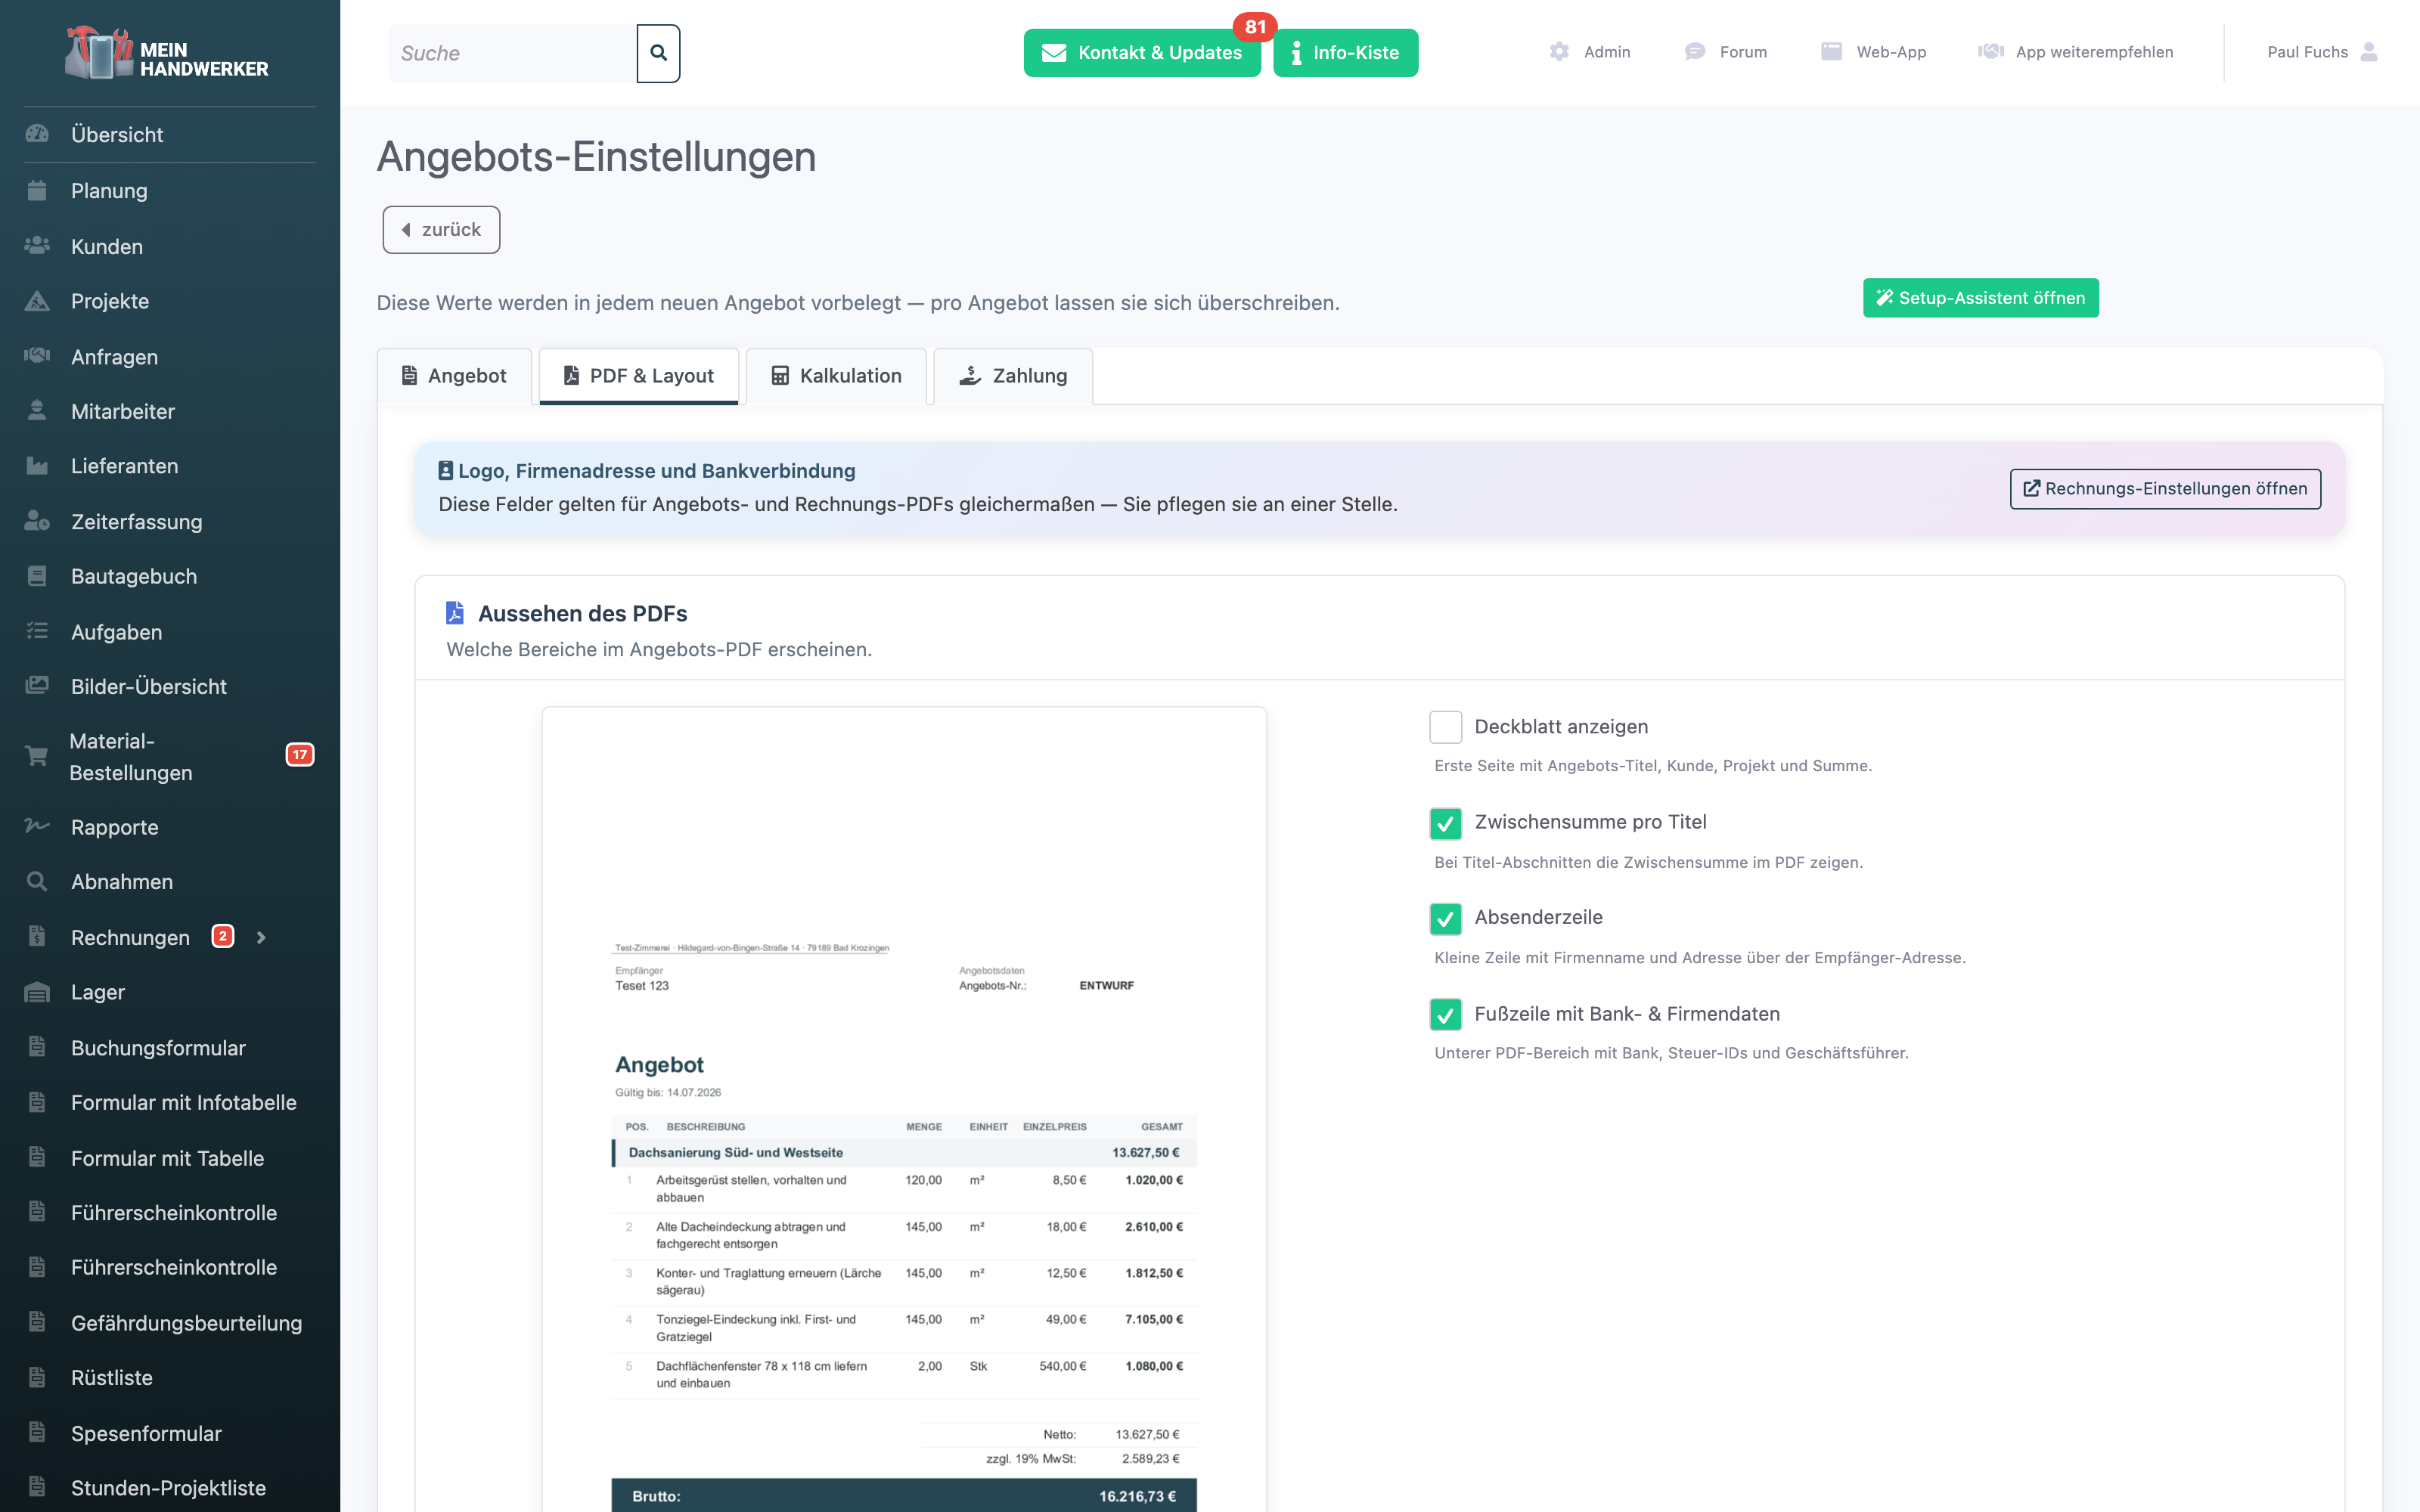
Task: Click the Mein Handwerker logo
Action: pyautogui.click(x=167, y=53)
